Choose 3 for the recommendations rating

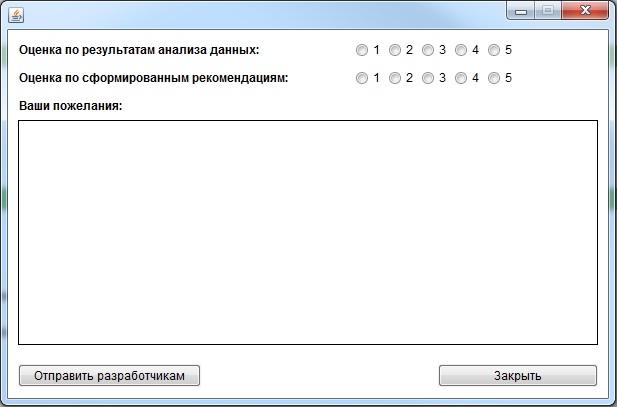coord(428,78)
